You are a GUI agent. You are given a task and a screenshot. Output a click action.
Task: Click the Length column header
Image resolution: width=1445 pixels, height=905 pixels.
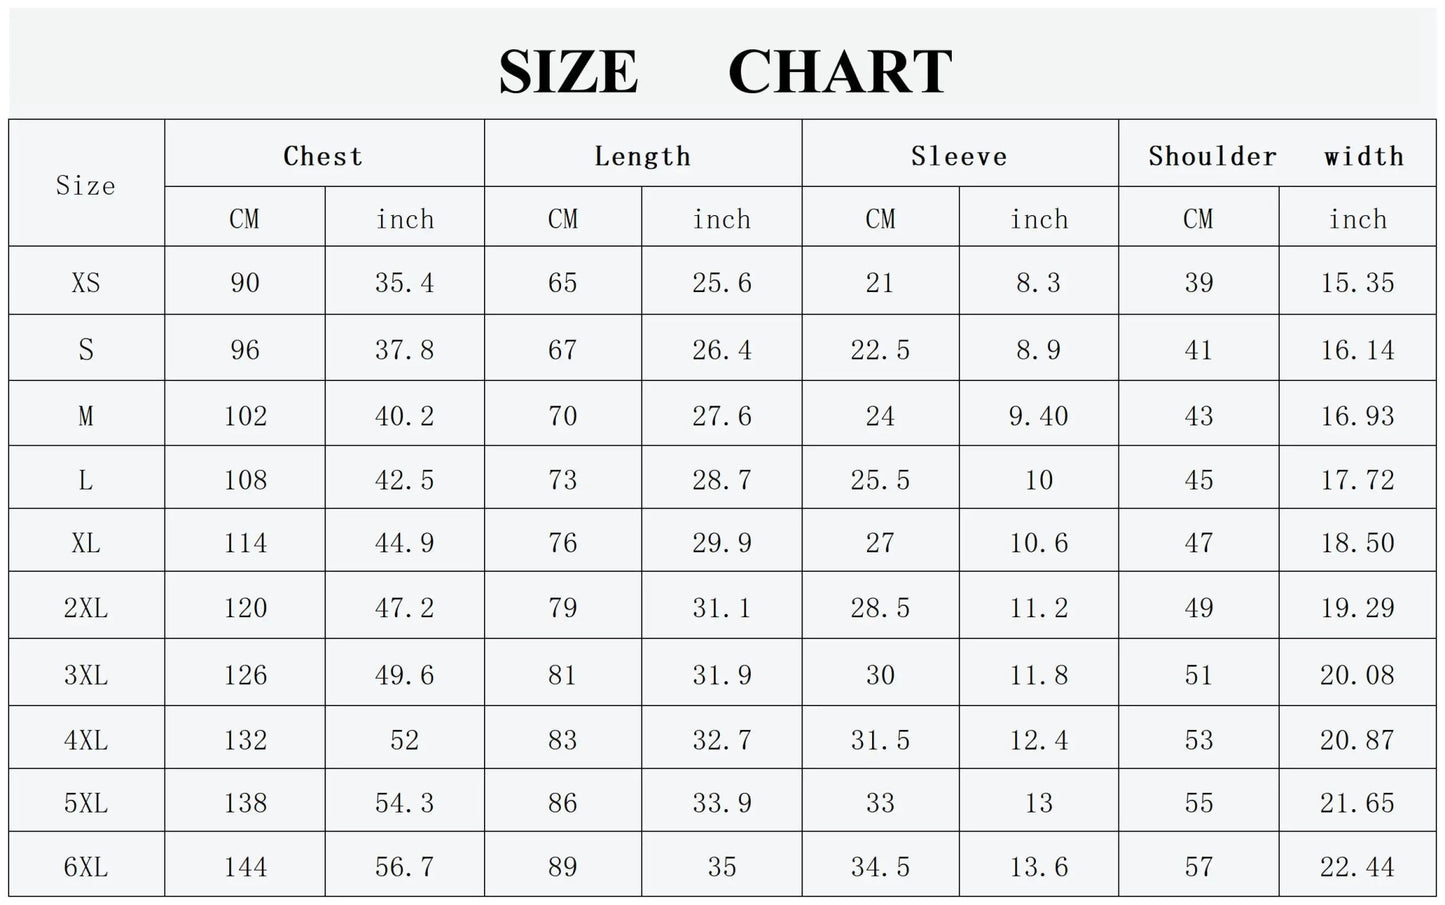[642, 156]
